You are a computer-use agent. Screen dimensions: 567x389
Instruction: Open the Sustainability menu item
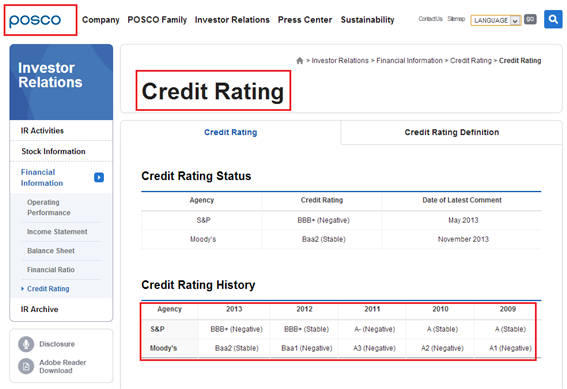367,20
